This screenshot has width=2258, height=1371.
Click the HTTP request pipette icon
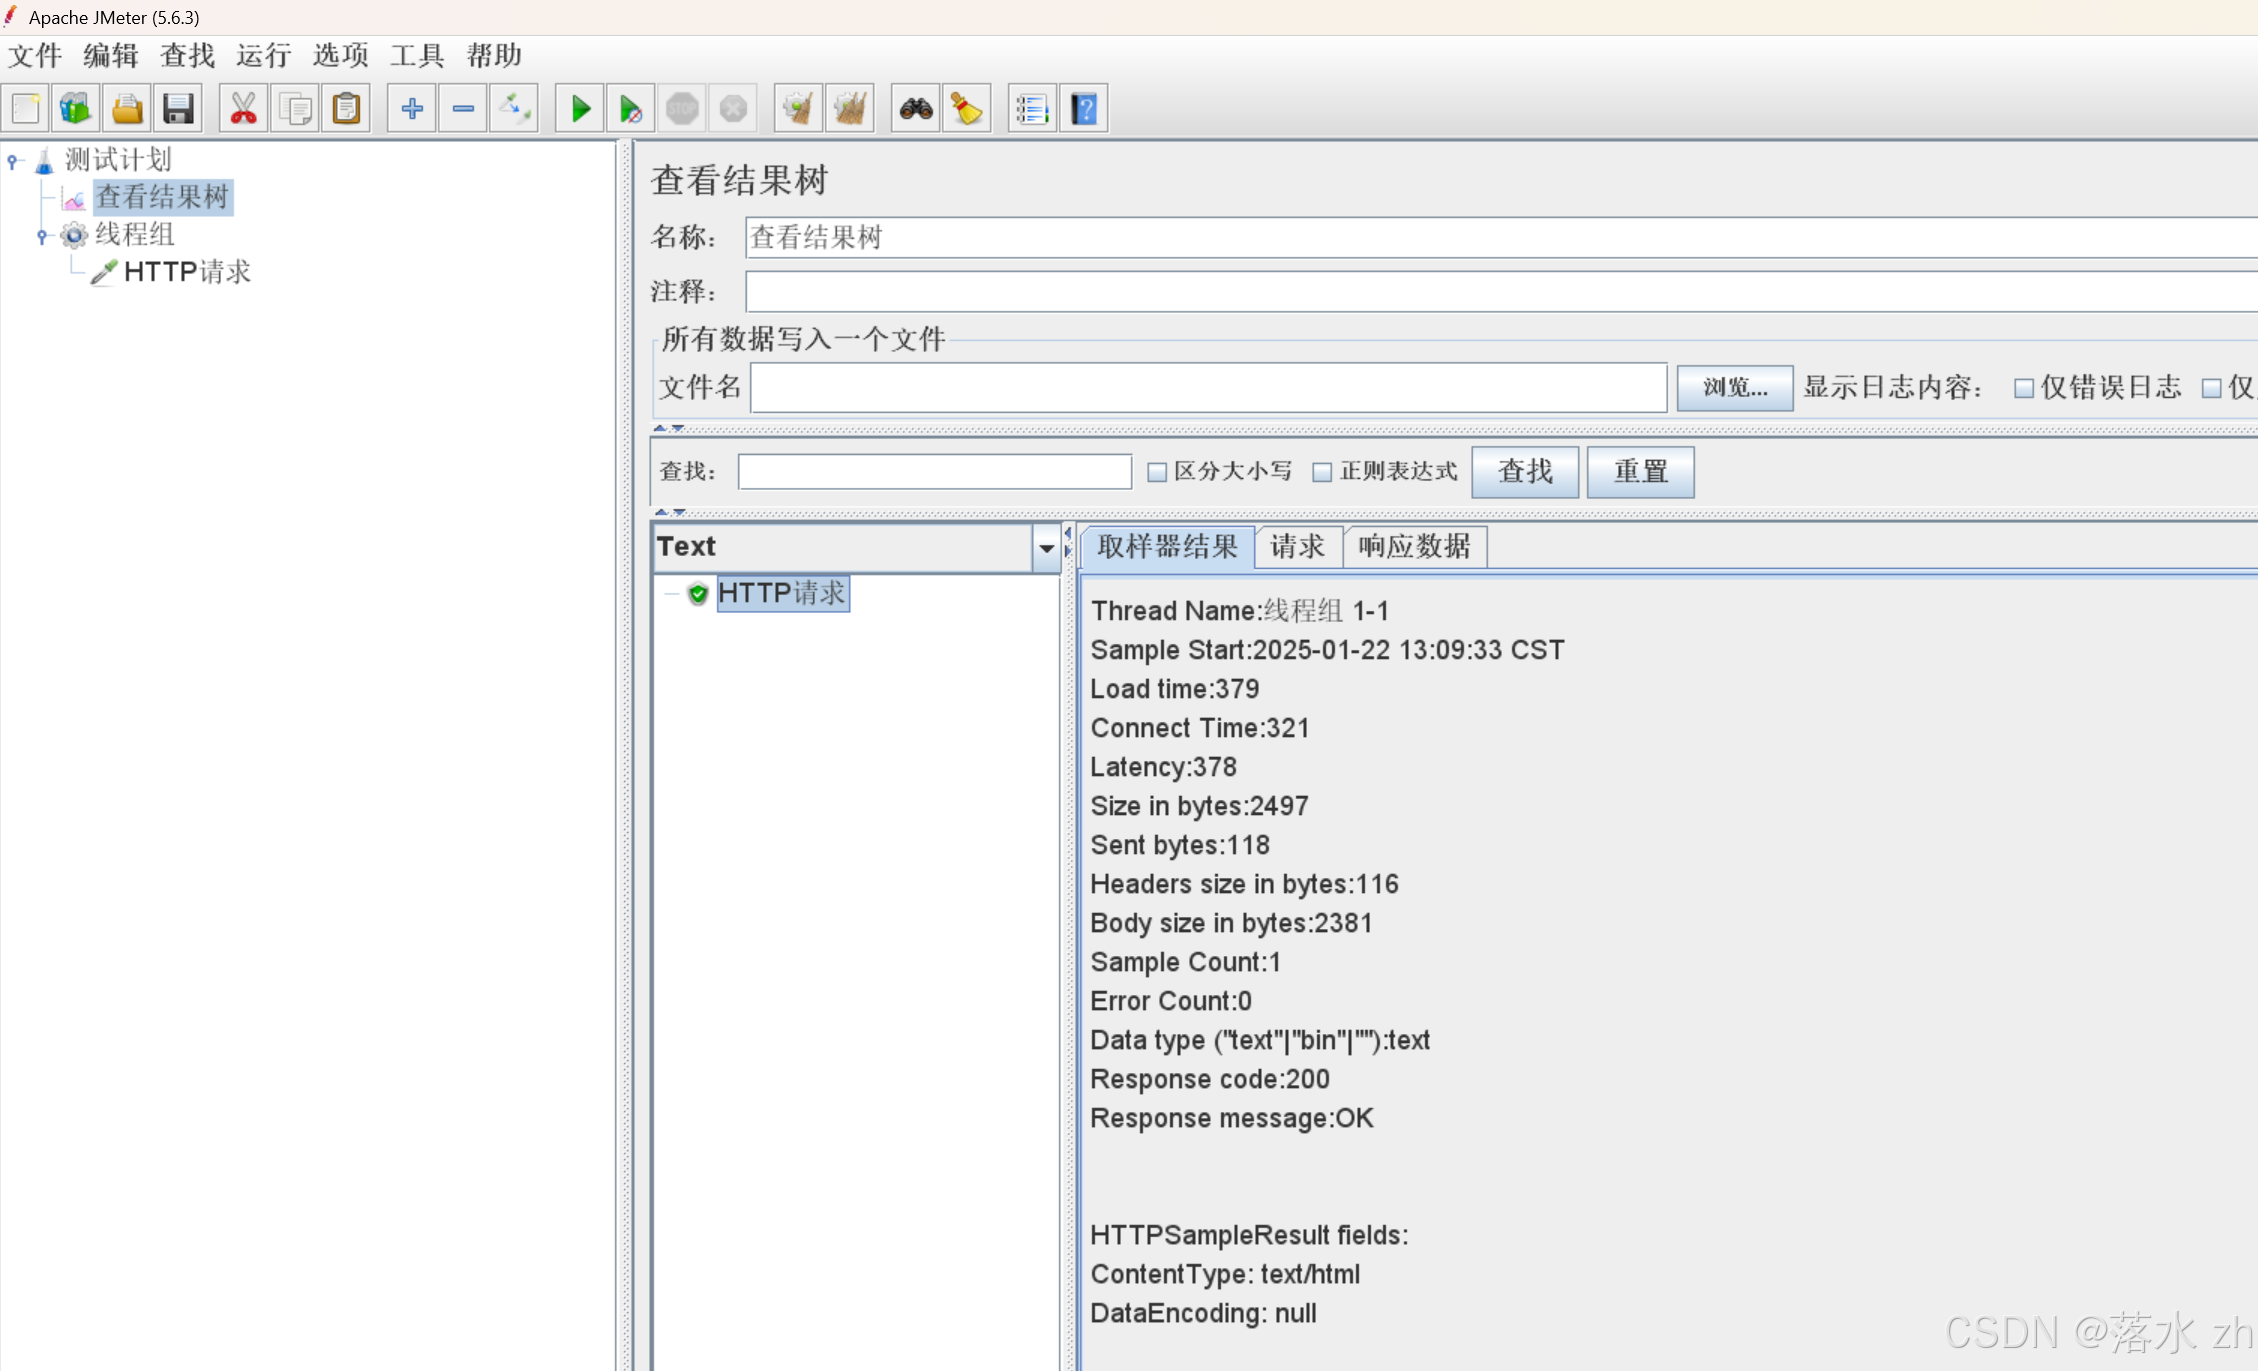tap(104, 272)
